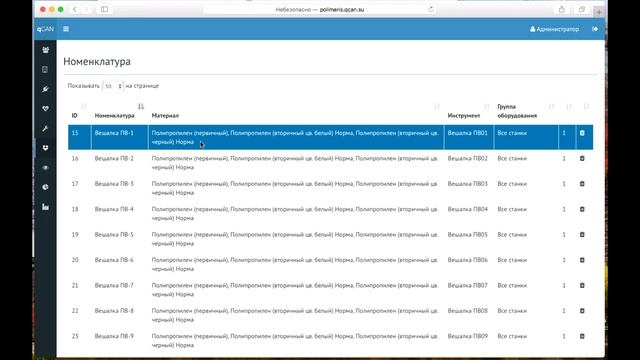The height and width of the screenshot is (360, 640).
Task: Click the address bar polimeris.qcan.su
Action: coord(320,9)
